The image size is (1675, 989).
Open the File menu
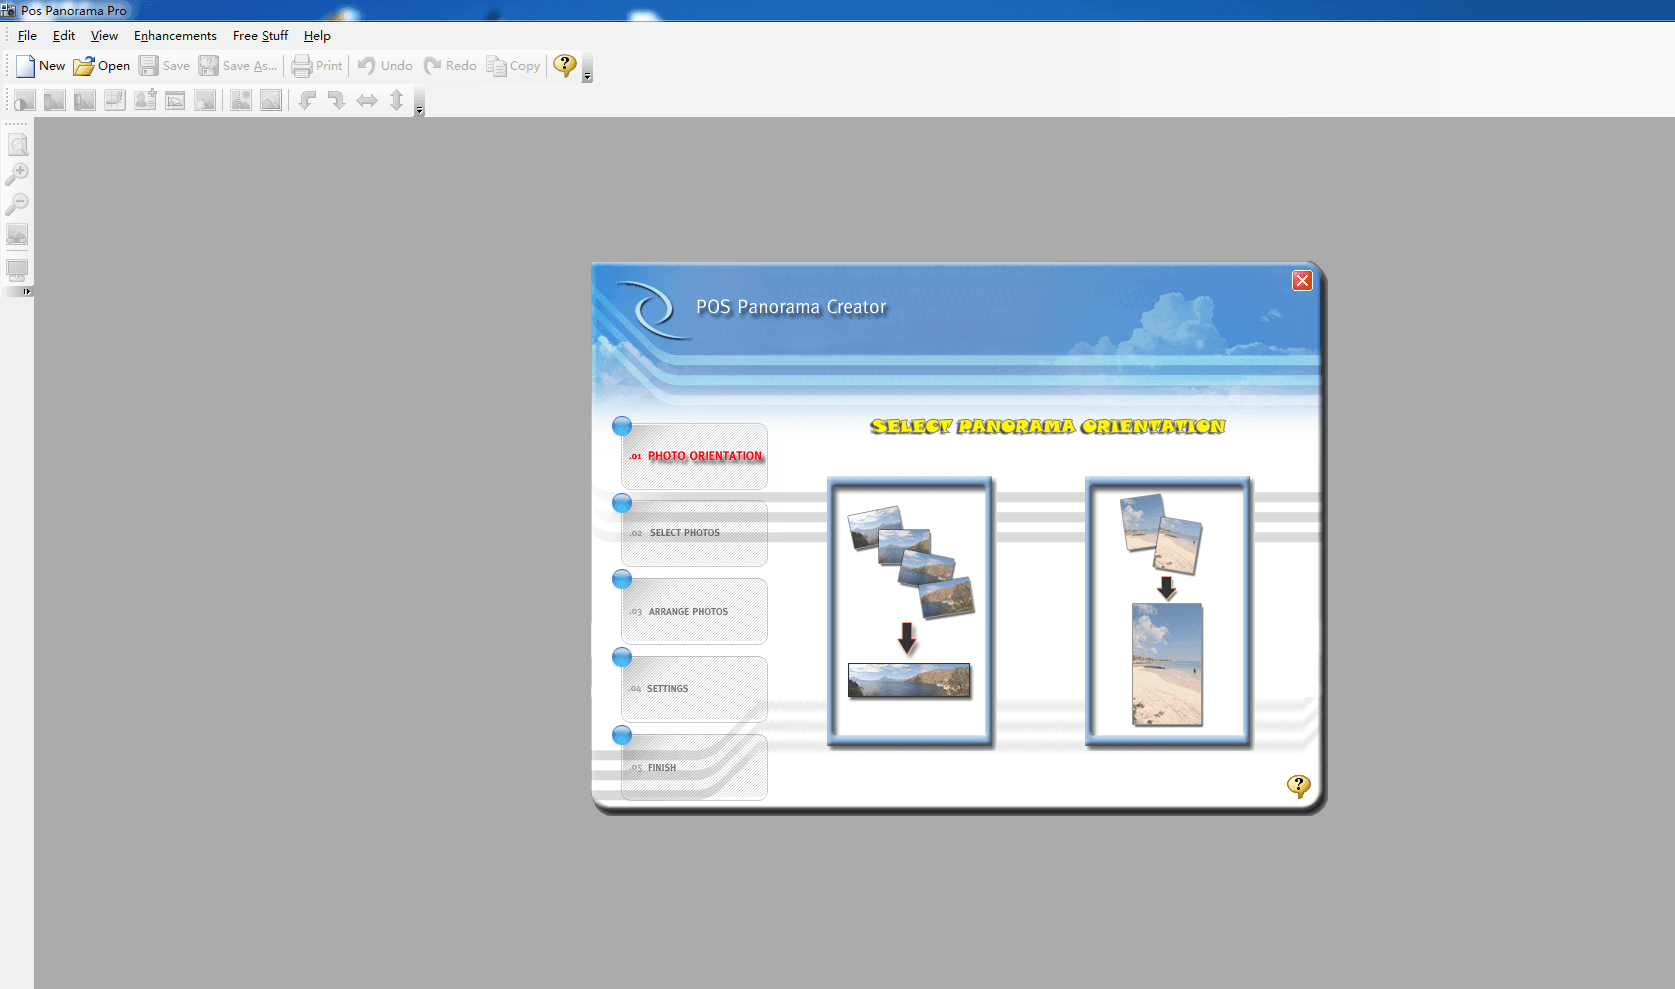27,36
